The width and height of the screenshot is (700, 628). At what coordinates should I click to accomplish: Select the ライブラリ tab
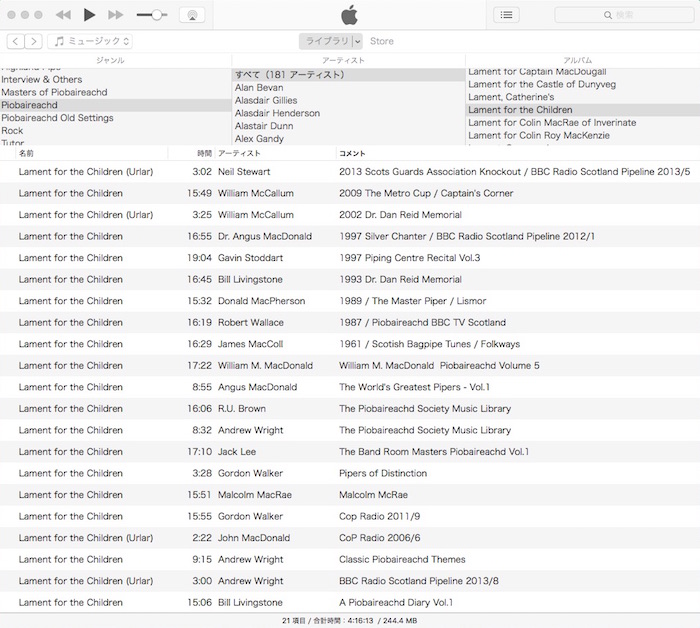325,41
